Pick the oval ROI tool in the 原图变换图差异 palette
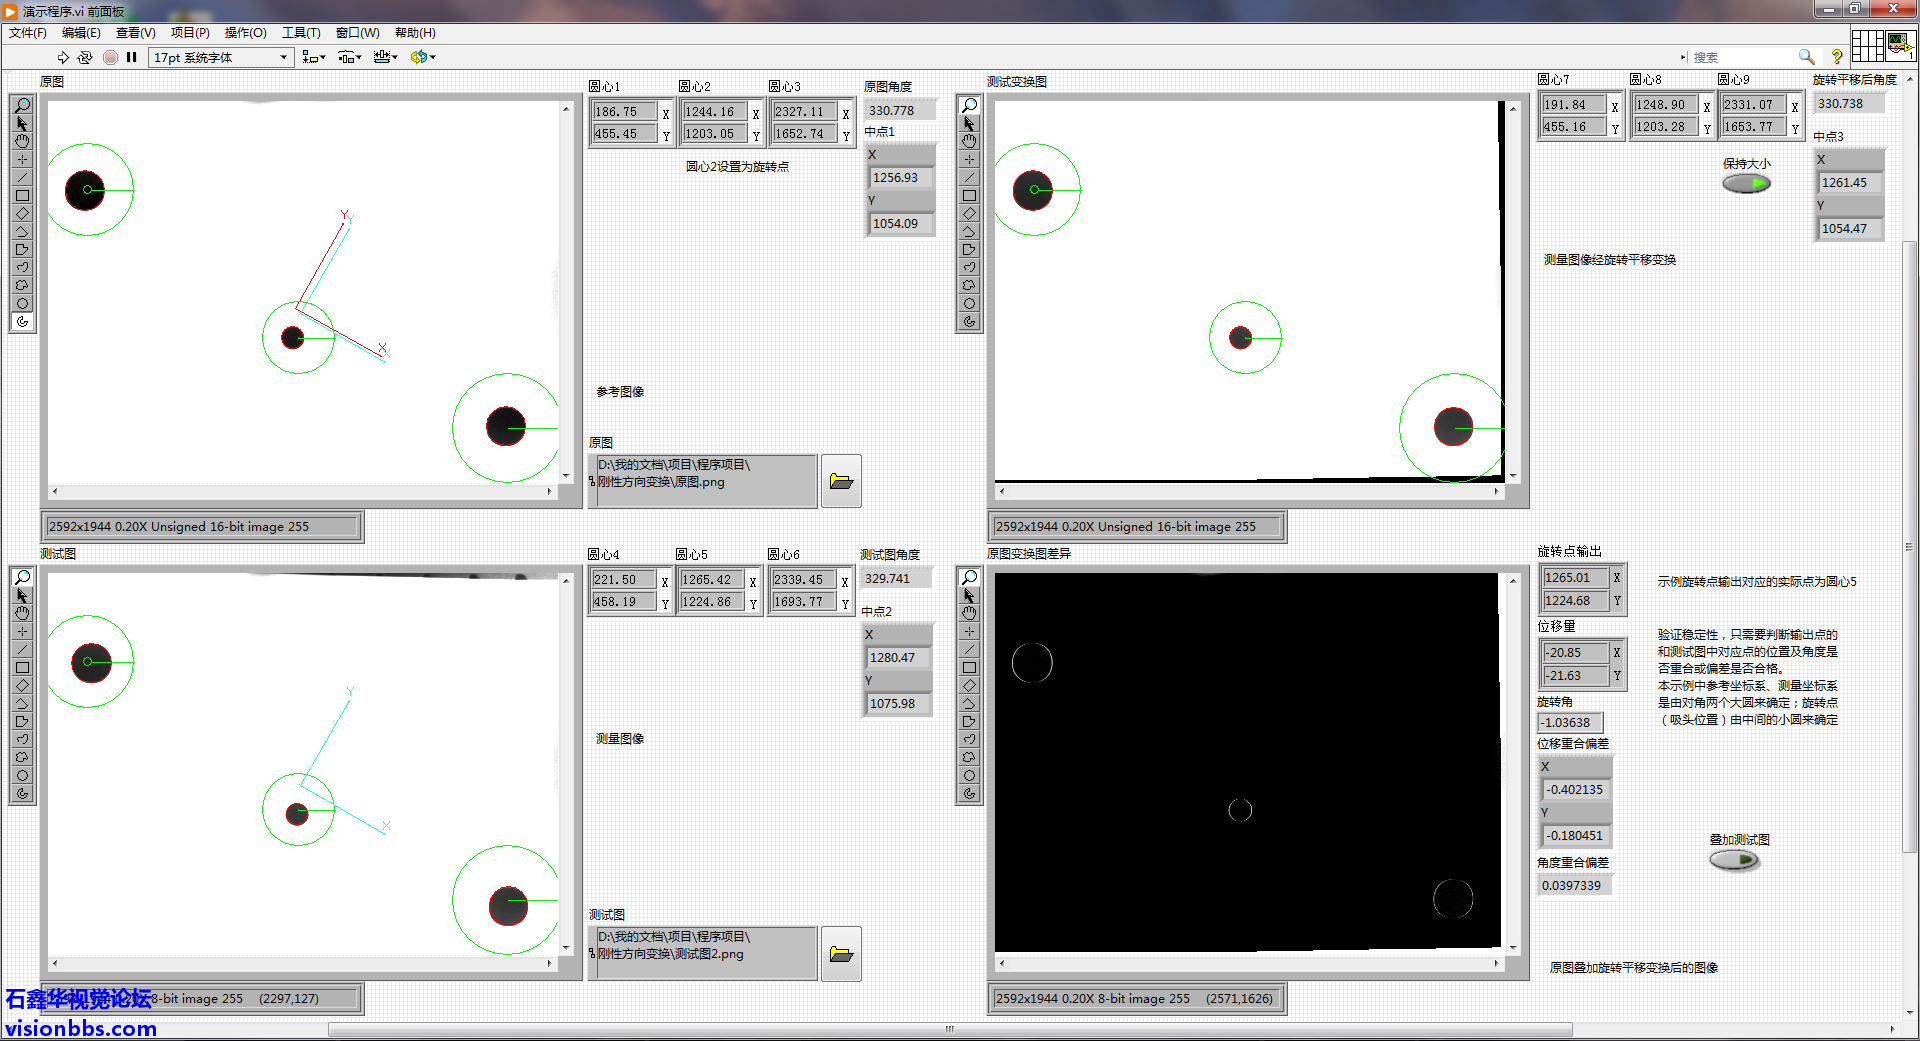 pos(969,776)
